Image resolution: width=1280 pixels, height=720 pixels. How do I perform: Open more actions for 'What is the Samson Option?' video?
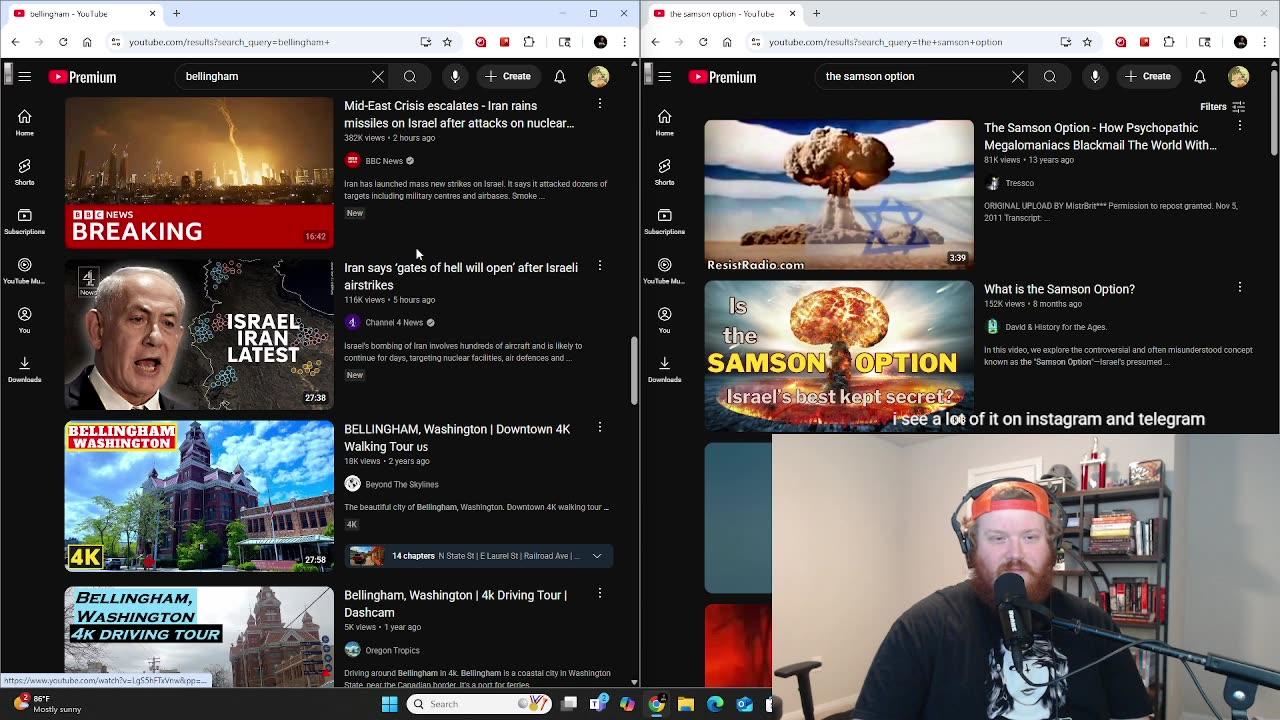pyautogui.click(x=1240, y=287)
